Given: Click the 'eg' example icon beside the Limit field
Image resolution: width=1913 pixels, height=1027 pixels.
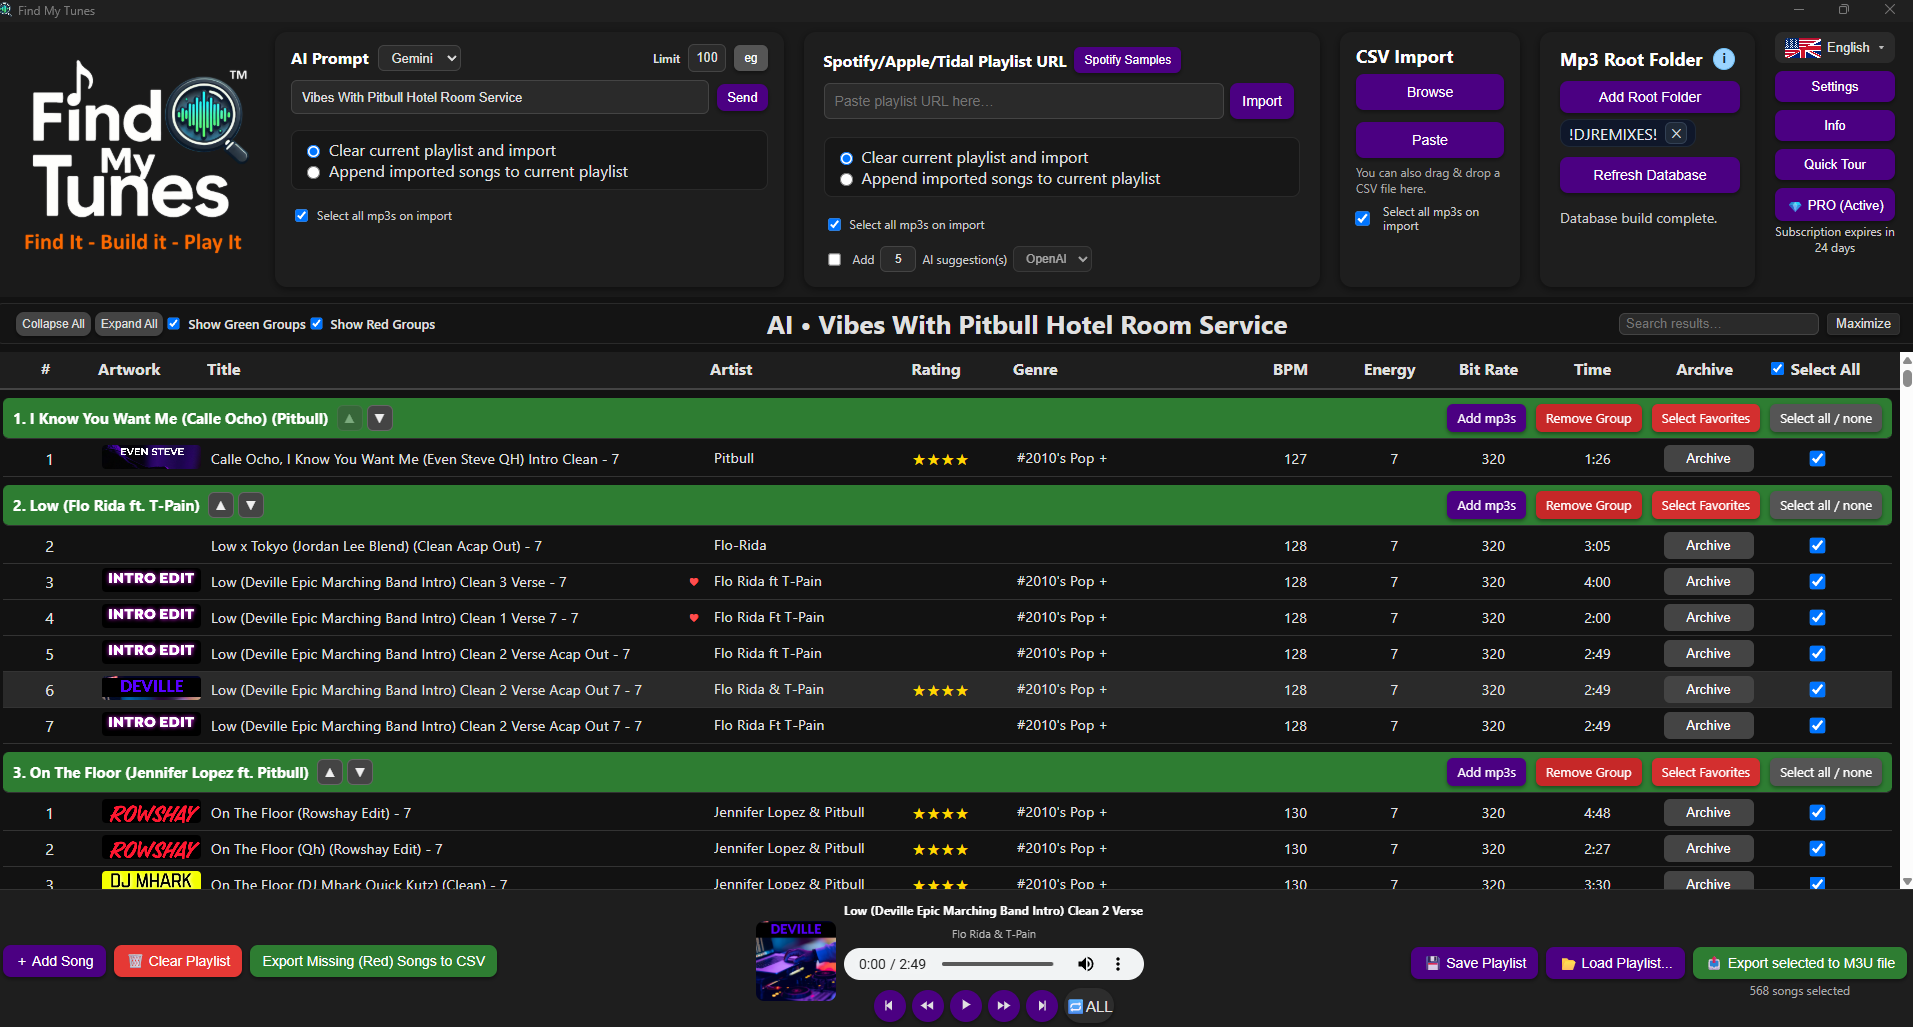Looking at the screenshot, I should pos(750,58).
